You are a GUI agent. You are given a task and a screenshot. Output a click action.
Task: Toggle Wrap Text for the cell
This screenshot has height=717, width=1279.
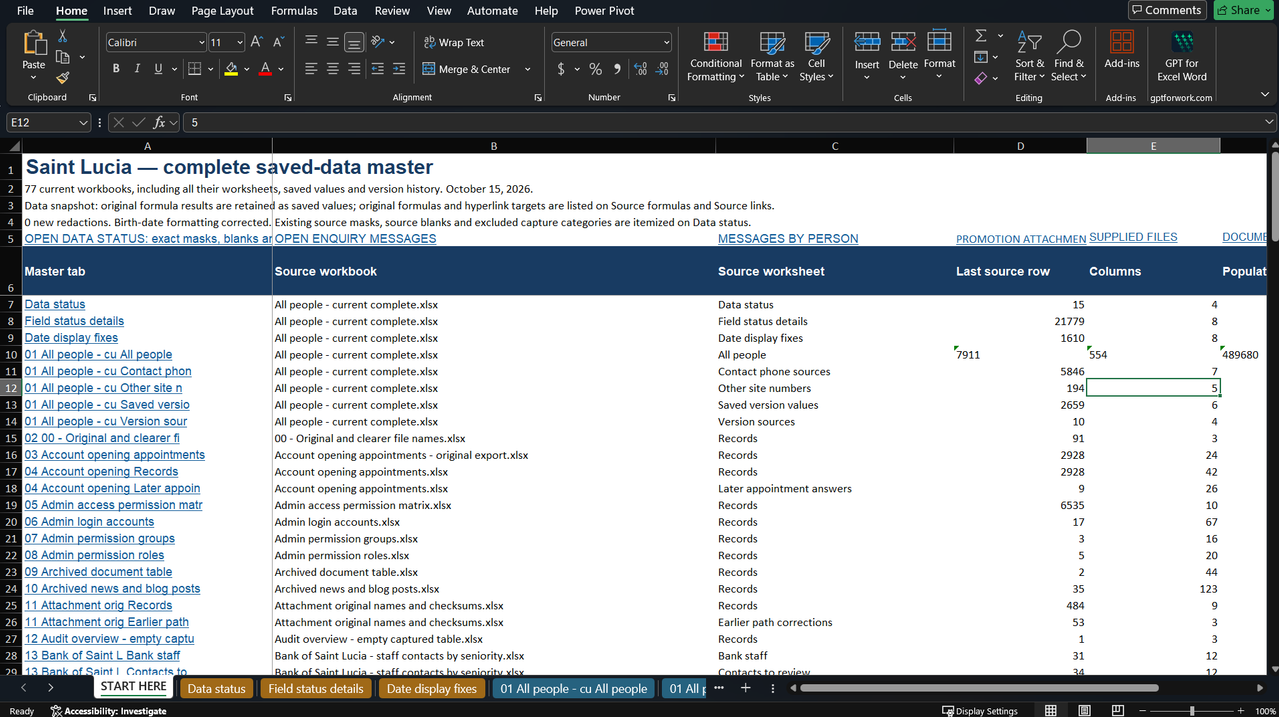pyautogui.click(x=454, y=42)
